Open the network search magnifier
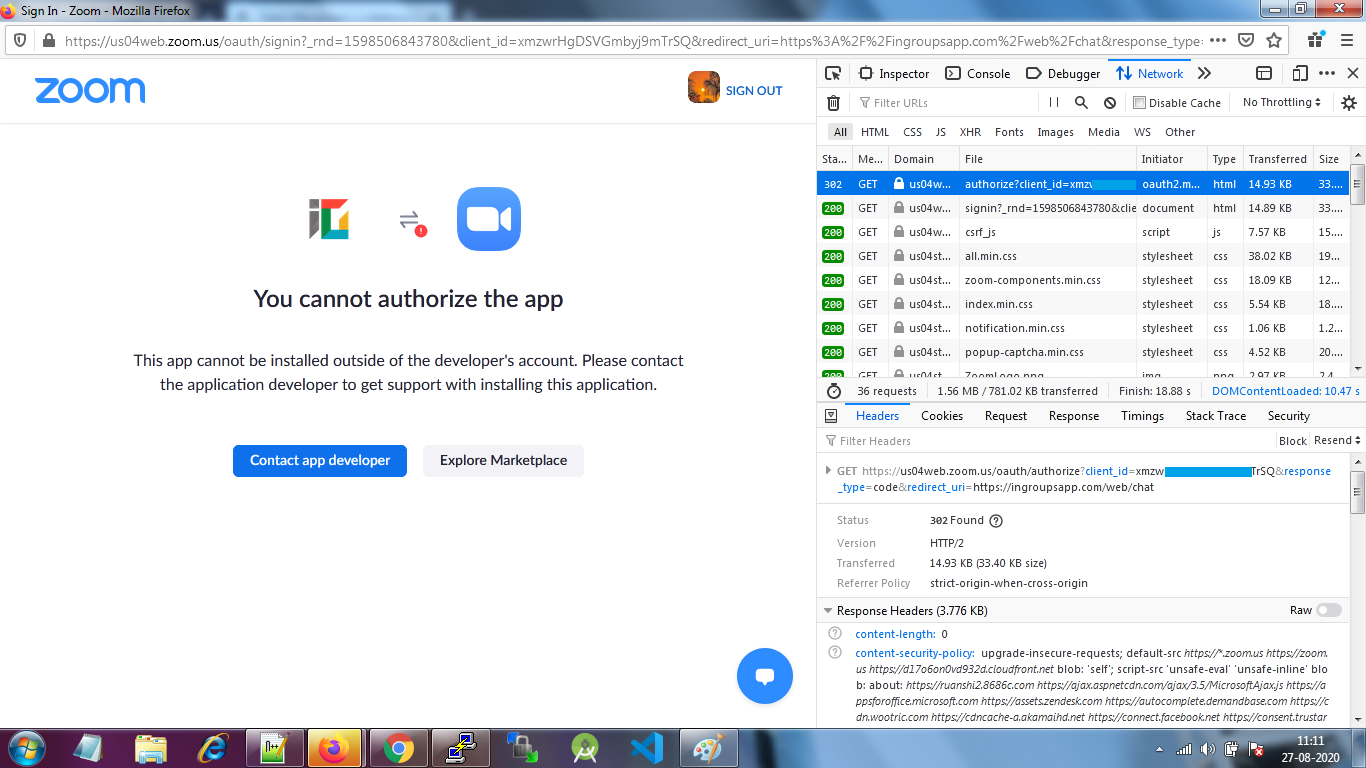Image resolution: width=1366 pixels, height=768 pixels. click(1081, 102)
